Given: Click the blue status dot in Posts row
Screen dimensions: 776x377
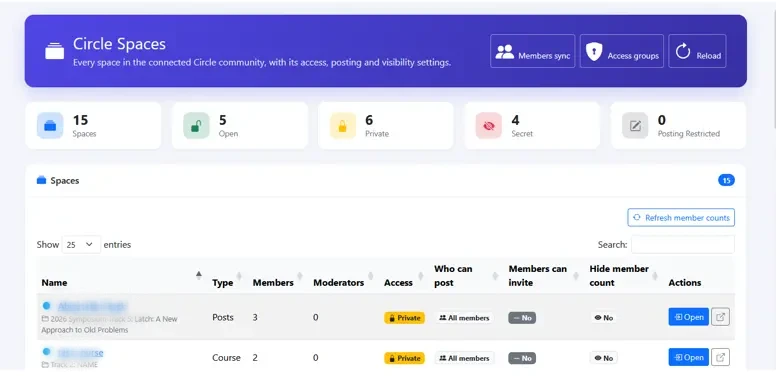Looking at the screenshot, I should click(x=47, y=306).
